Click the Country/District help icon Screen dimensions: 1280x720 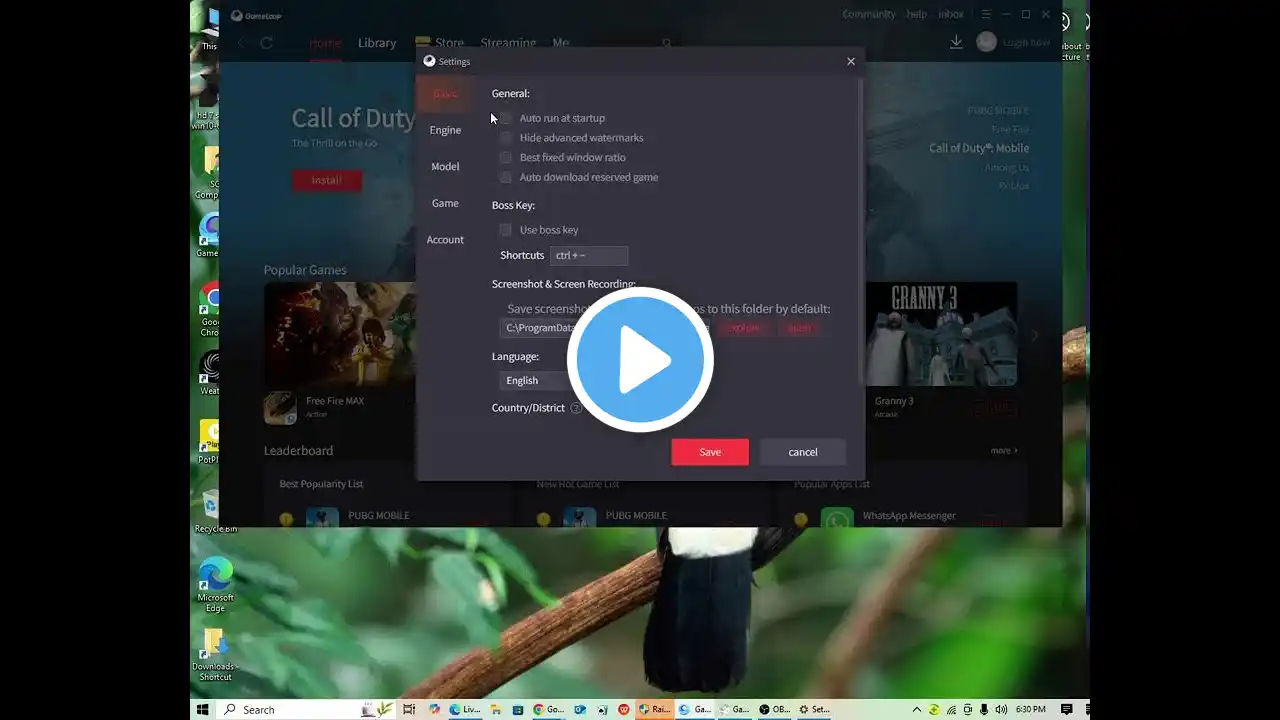(x=576, y=408)
